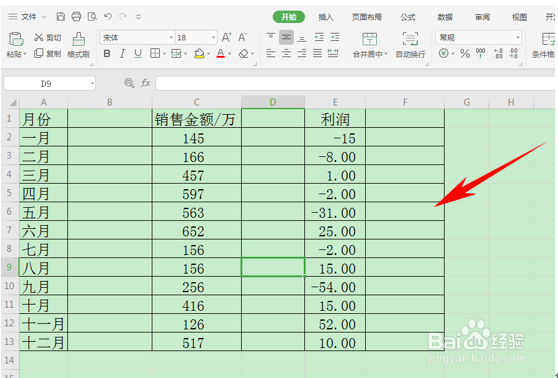Screen dimensions: 558x378
Task: Toggle underline formatting
Action: click(x=138, y=54)
